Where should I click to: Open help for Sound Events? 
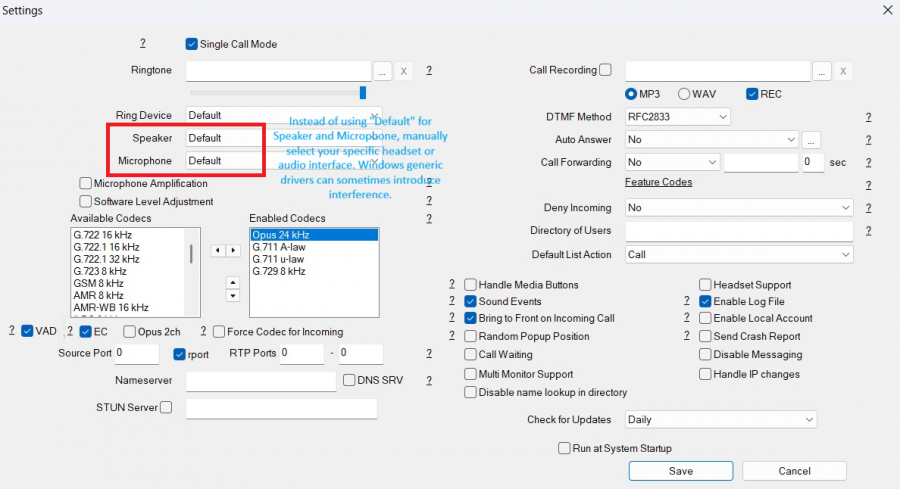(452, 301)
